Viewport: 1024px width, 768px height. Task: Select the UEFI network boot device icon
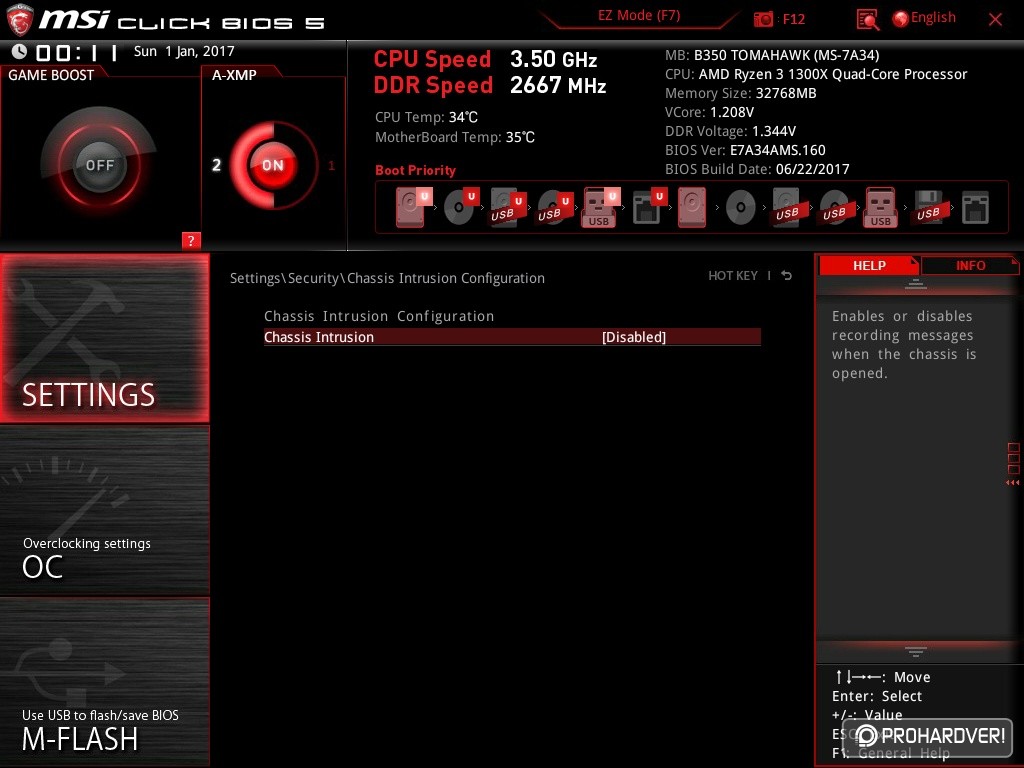(x=649, y=207)
